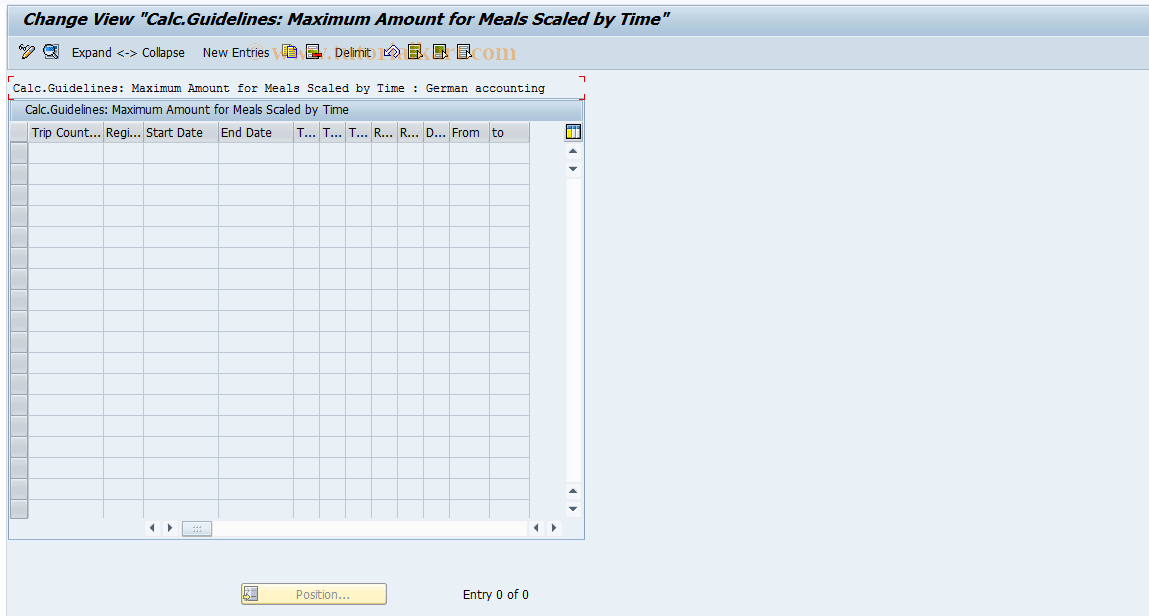Click the D... column header
Viewport: 1149px width, 616px height.
[x=436, y=133]
